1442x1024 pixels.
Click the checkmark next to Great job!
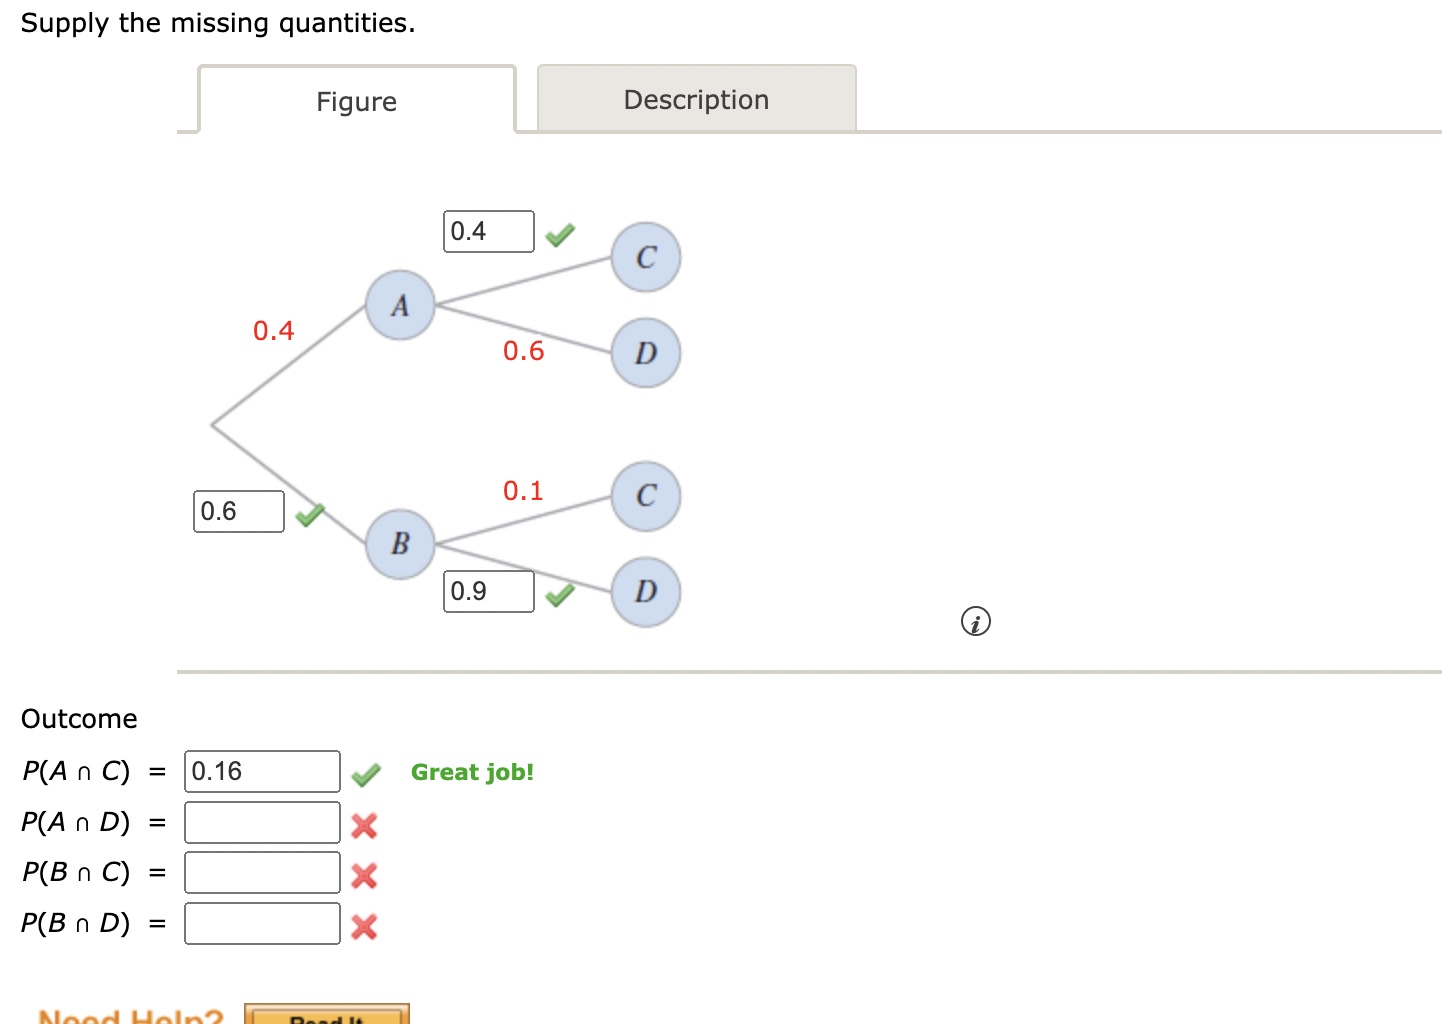pos(367,774)
